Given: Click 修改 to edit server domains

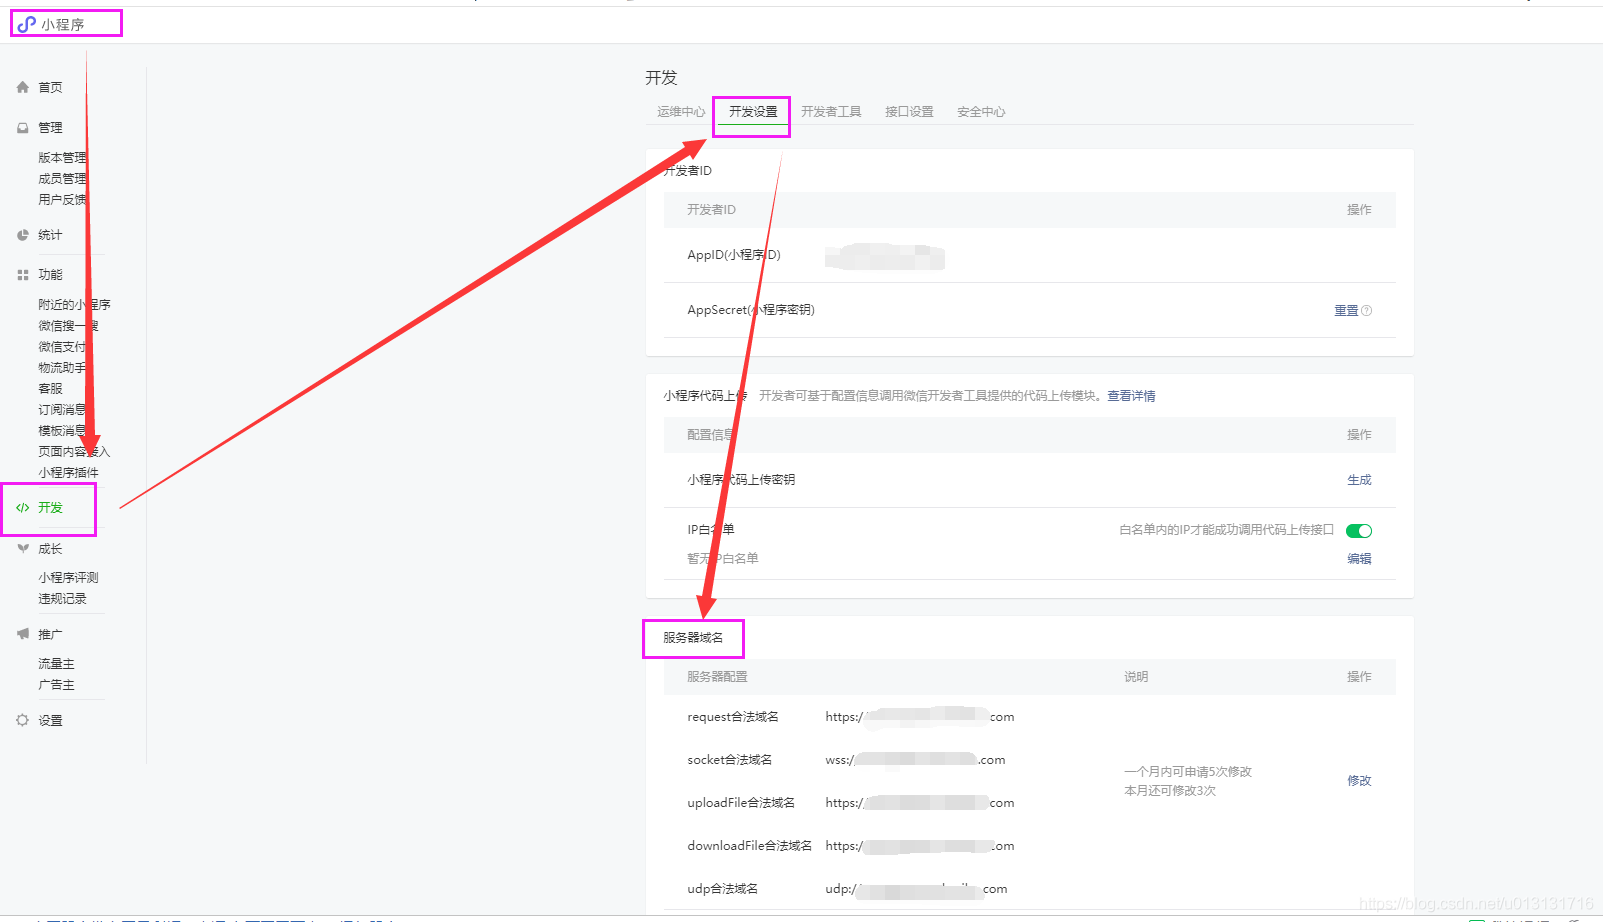Looking at the screenshot, I should (1359, 780).
